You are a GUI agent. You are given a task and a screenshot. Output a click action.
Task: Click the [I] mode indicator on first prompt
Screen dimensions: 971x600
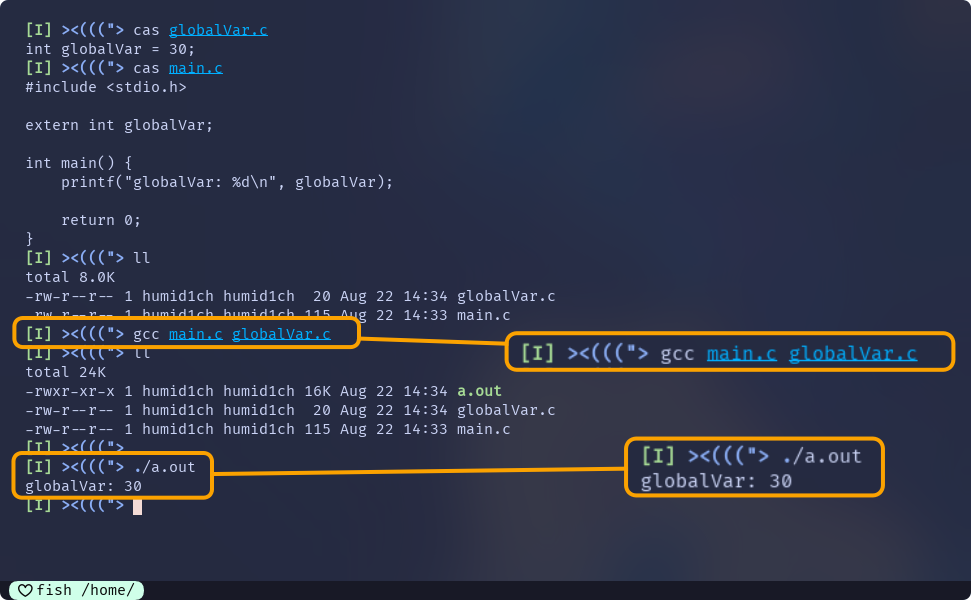[x=38, y=30]
